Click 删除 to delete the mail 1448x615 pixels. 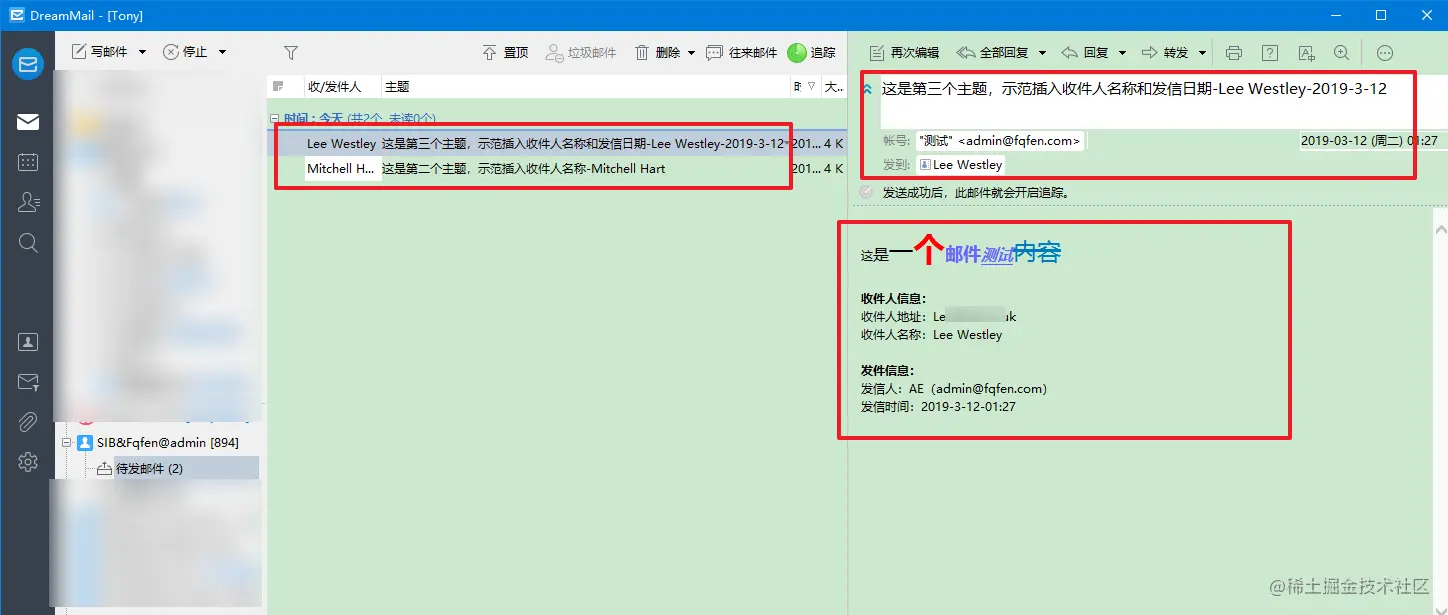658,52
